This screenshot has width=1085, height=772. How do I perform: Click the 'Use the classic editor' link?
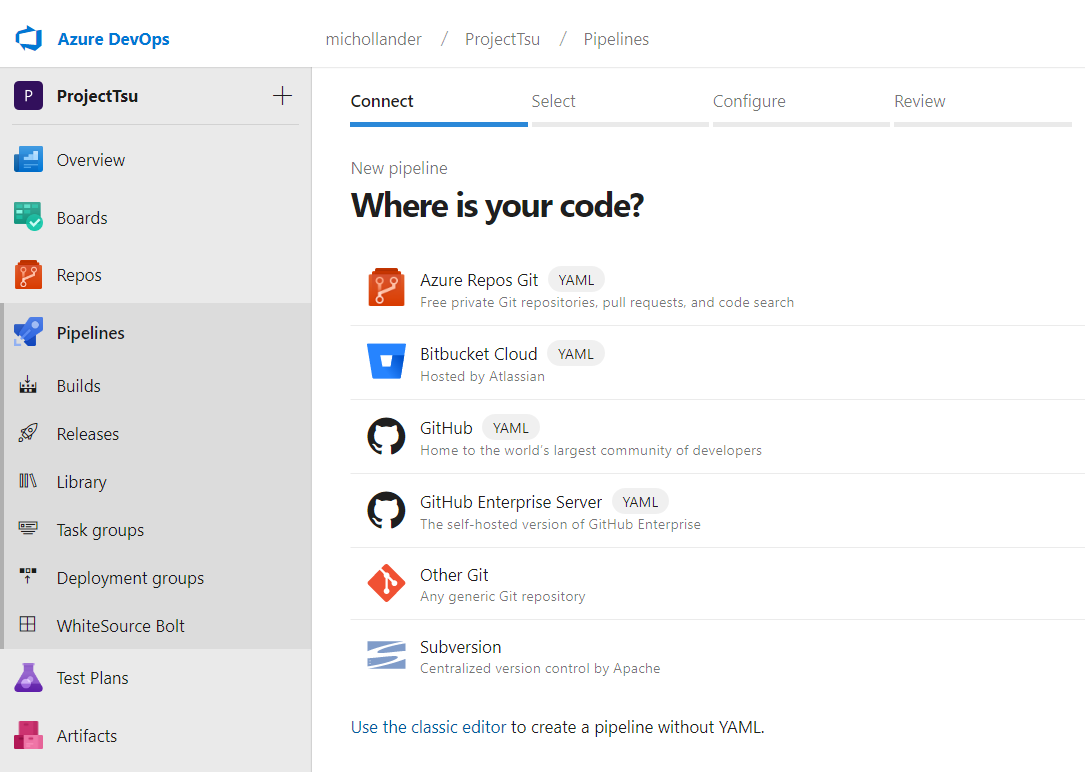pos(428,727)
